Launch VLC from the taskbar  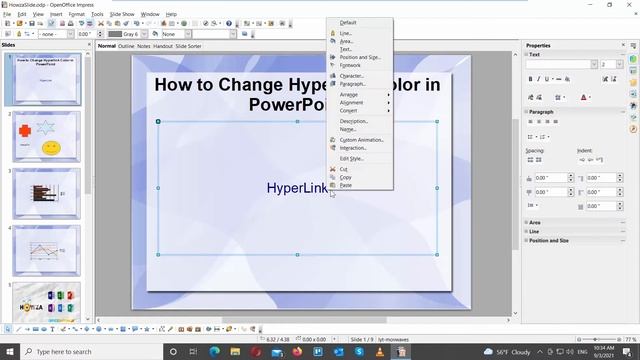click(x=380, y=351)
